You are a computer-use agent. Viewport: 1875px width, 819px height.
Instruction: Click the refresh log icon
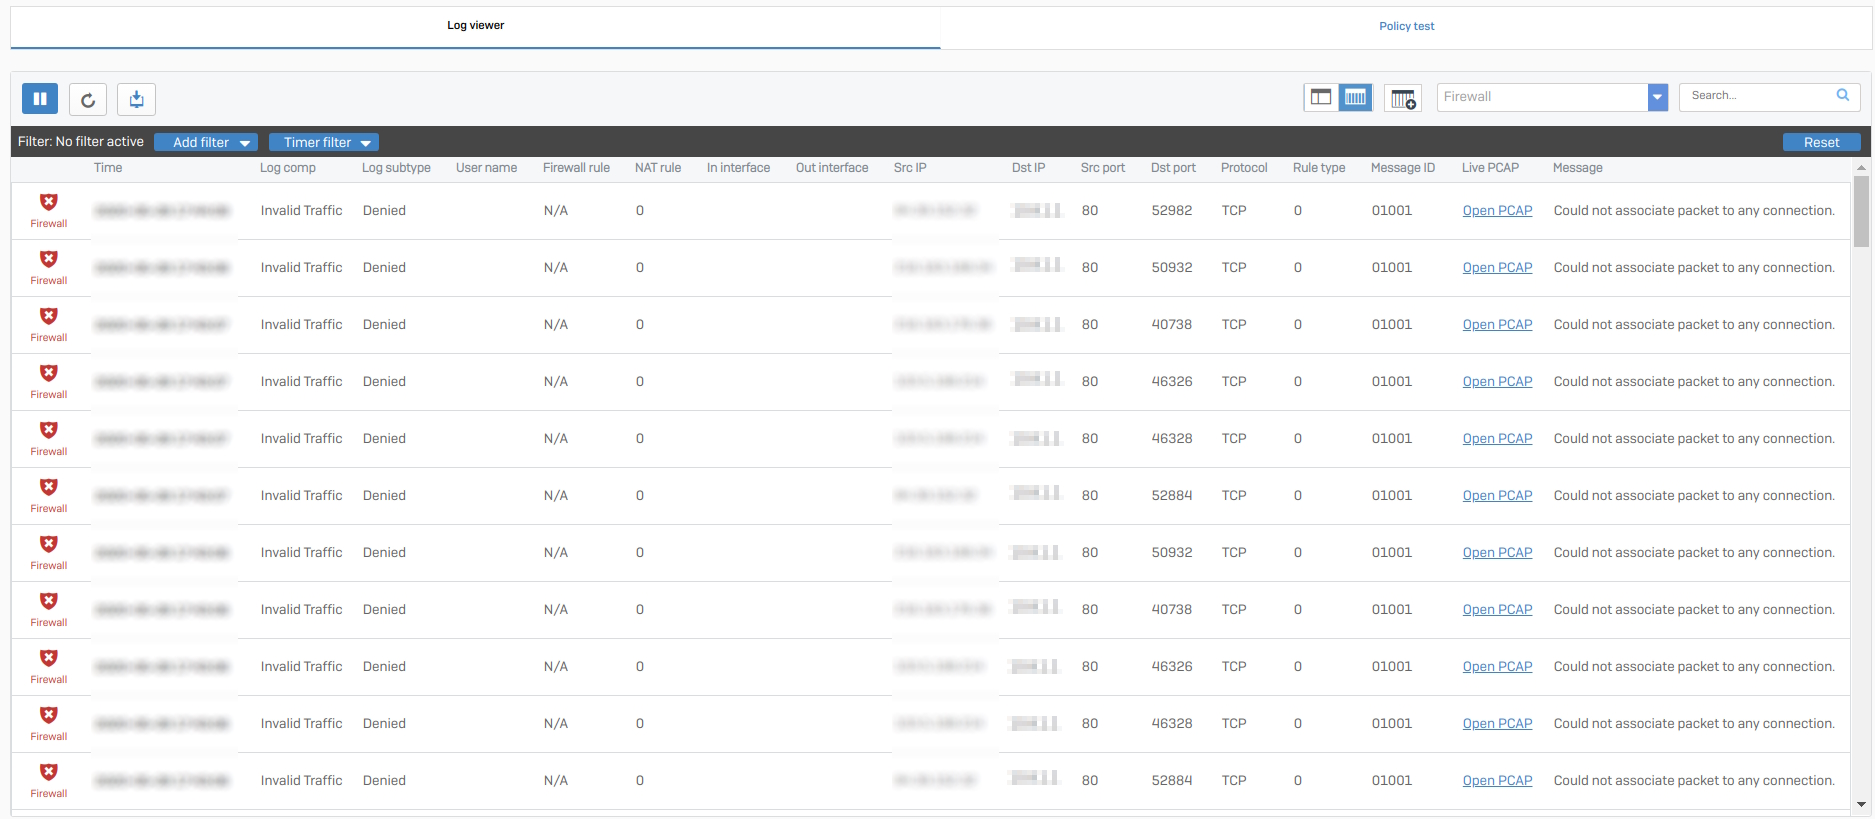(88, 99)
